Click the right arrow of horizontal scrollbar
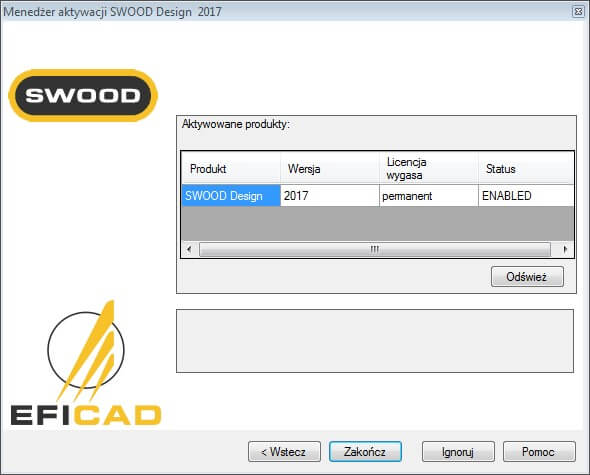The height and width of the screenshot is (475, 590). (565, 249)
